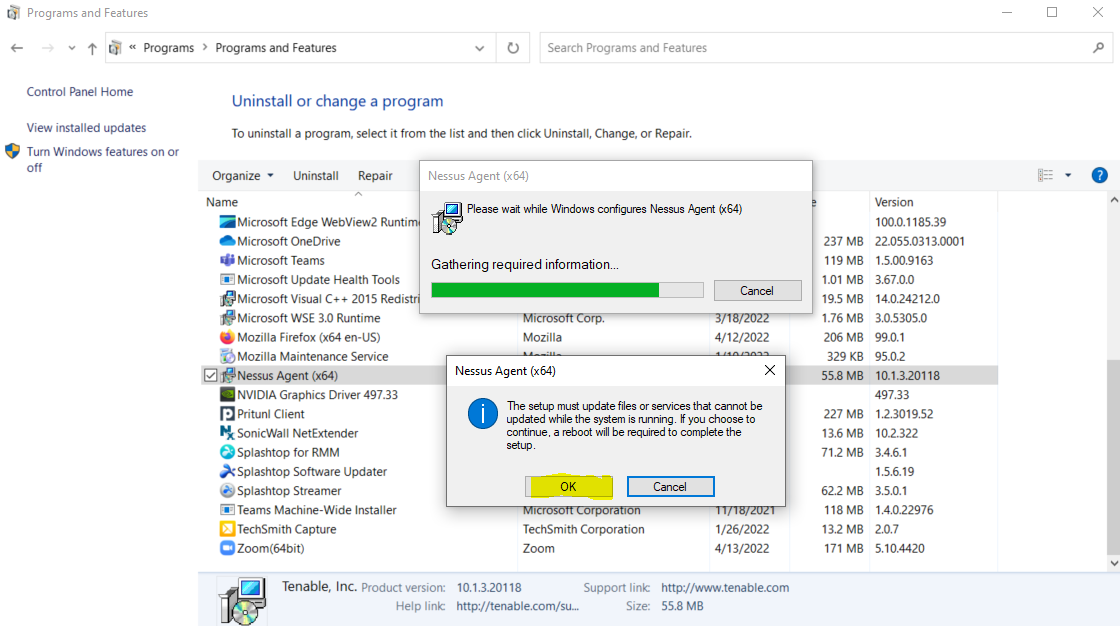1120x626 pixels.
Task: Click the installer icon in the progress dialog
Action: click(448, 218)
